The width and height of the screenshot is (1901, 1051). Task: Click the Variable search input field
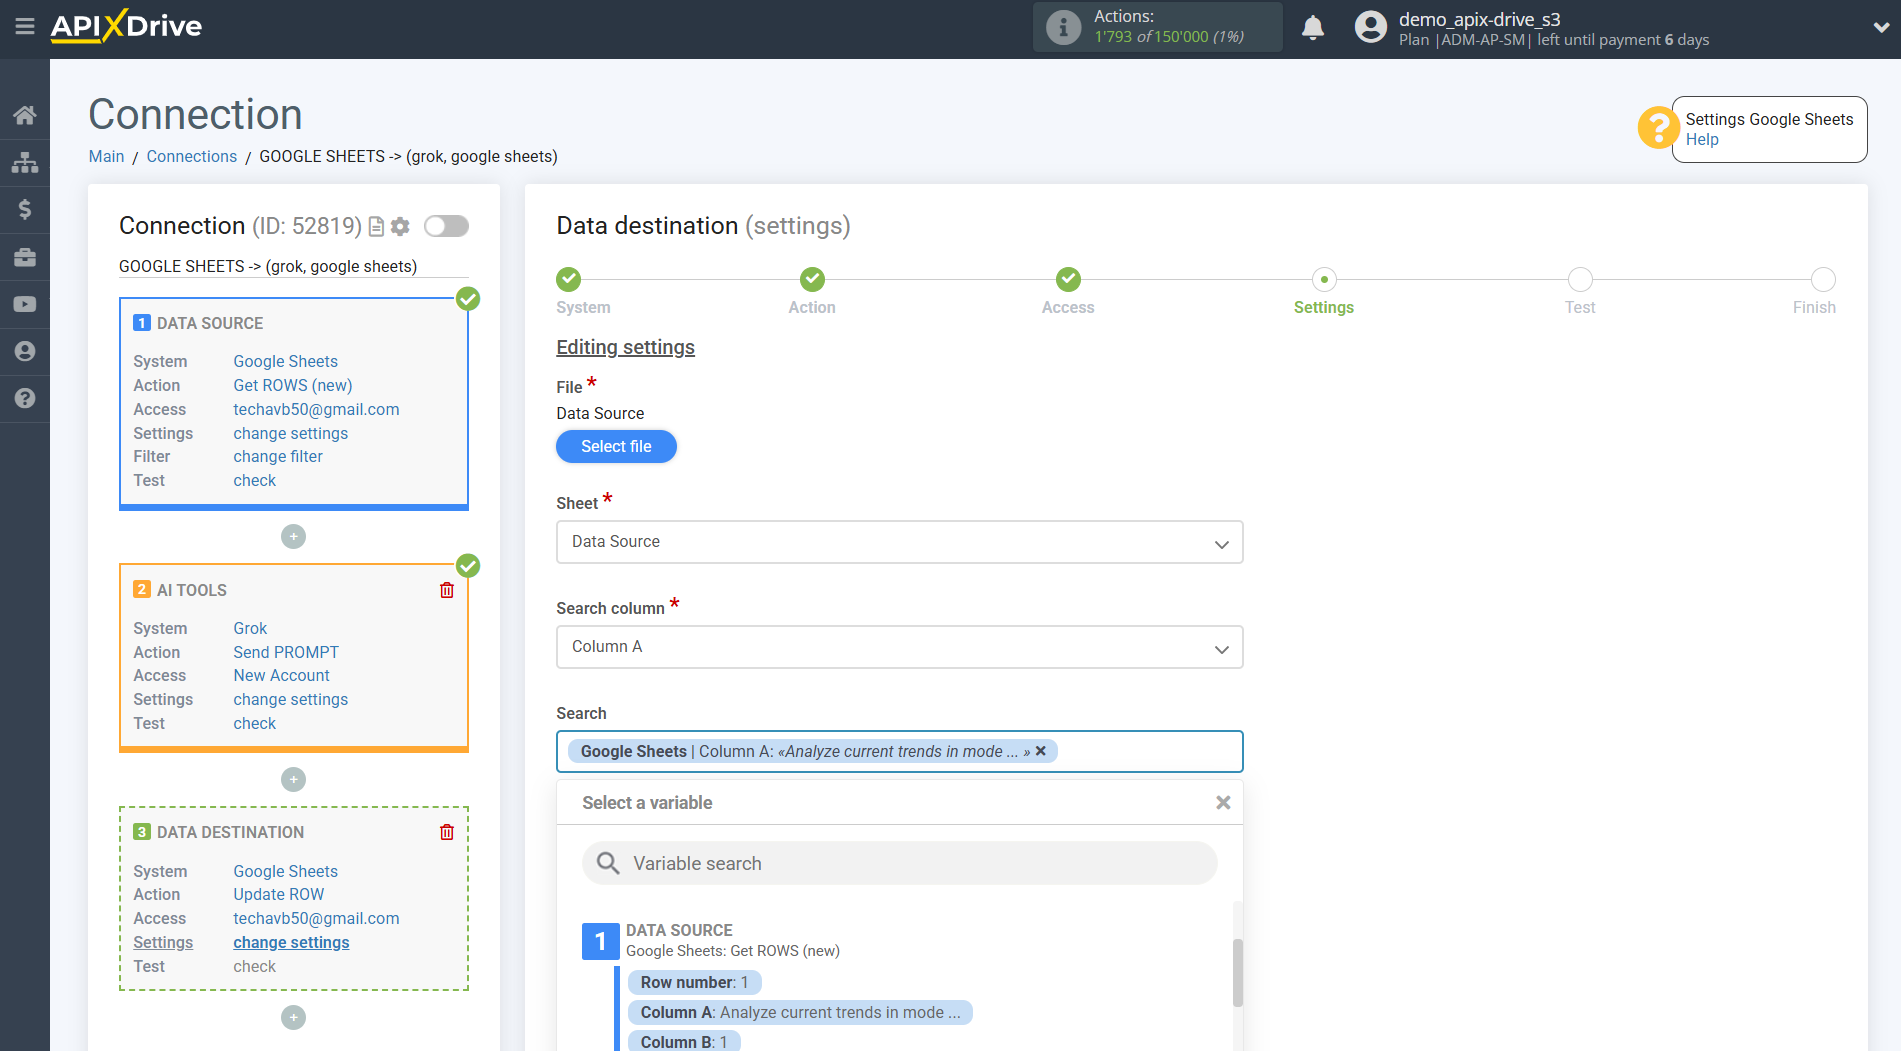[899, 863]
